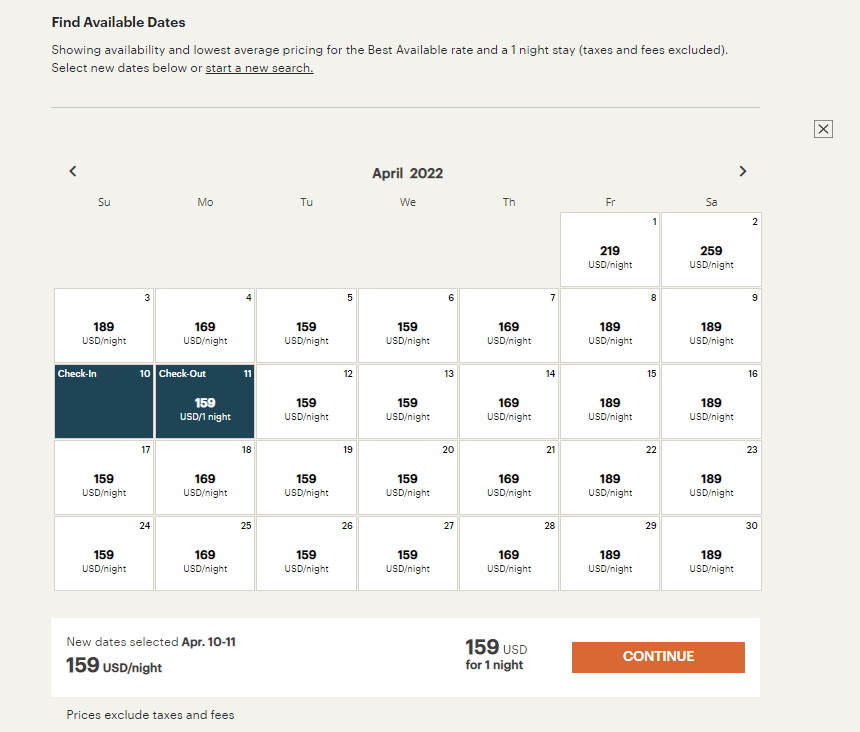Choose April 5 as a new date
The width and height of the screenshot is (860, 732).
(x=306, y=324)
